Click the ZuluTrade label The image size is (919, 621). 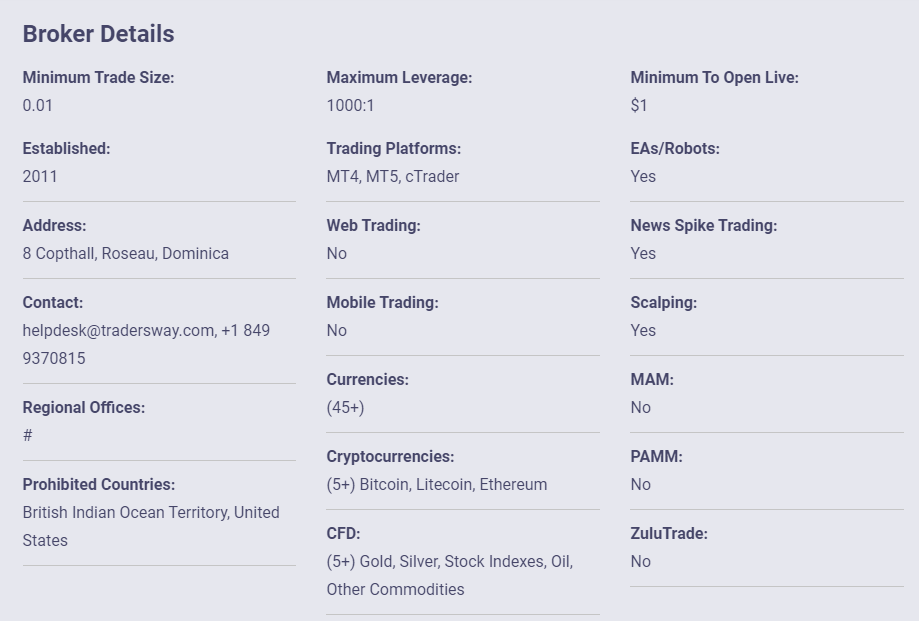(669, 534)
